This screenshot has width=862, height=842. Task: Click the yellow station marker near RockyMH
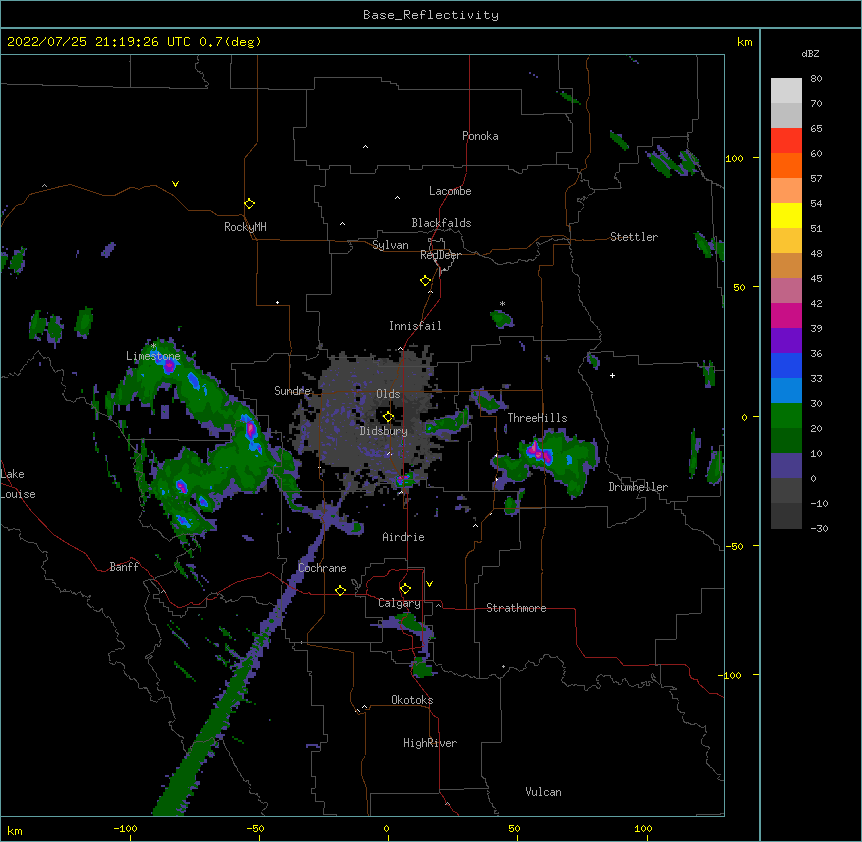[x=249, y=204]
